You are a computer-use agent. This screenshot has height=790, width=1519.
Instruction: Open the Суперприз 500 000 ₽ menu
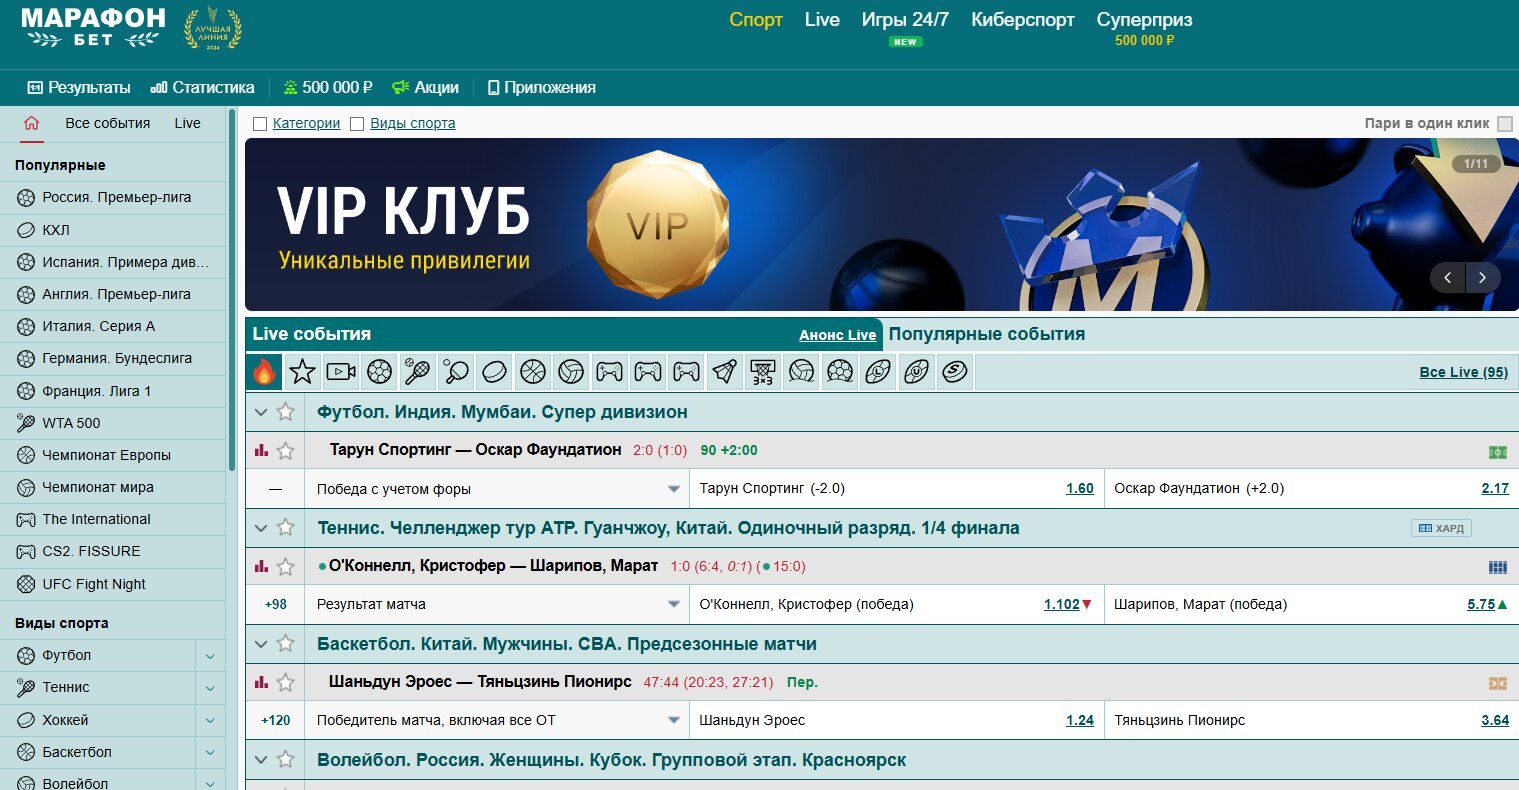1144,28
